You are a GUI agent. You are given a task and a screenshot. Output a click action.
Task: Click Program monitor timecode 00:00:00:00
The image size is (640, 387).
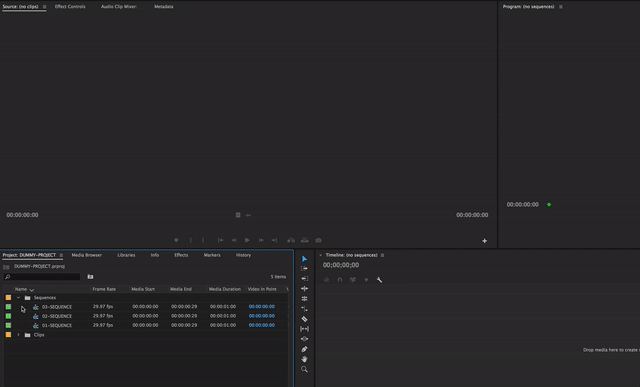pyautogui.click(x=522, y=205)
